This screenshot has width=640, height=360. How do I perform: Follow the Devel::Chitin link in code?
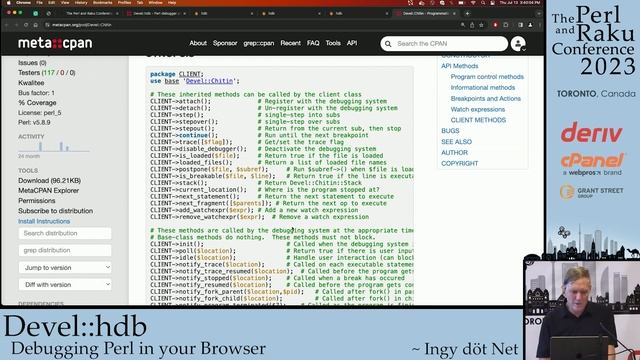[209, 81]
